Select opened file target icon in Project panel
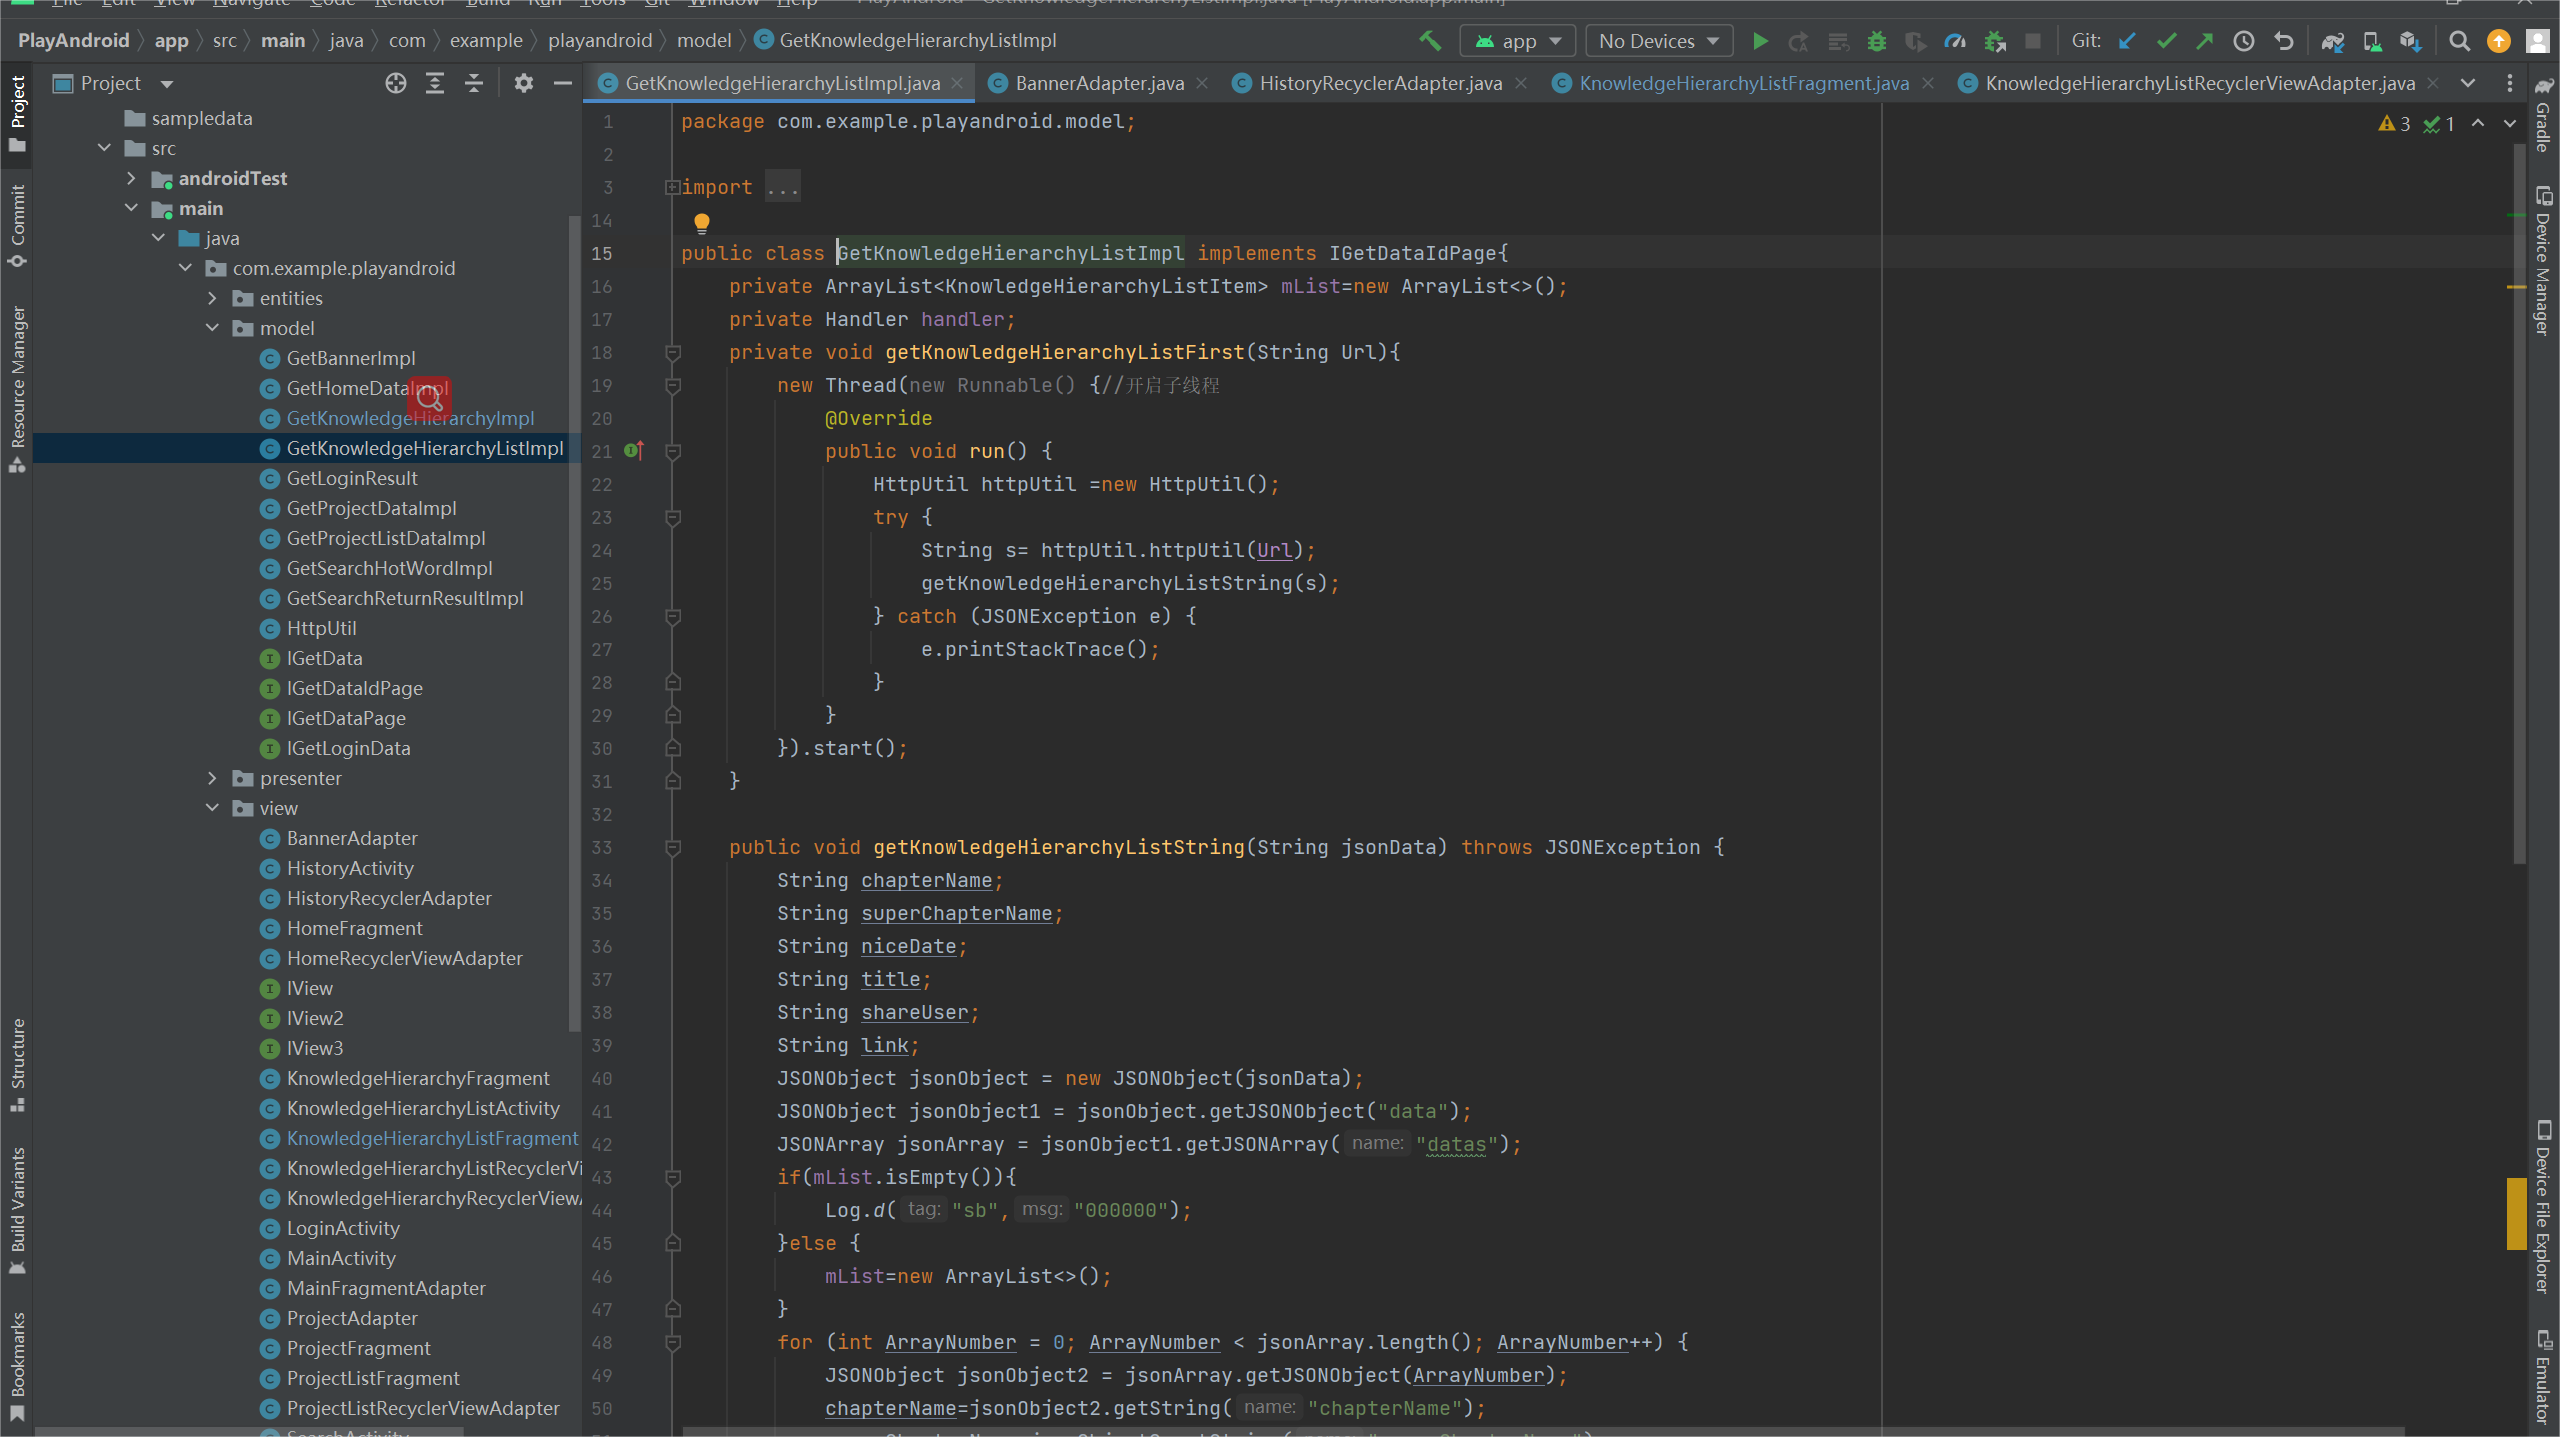This screenshot has height=1437, width=2560. pyautogui.click(x=396, y=83)
